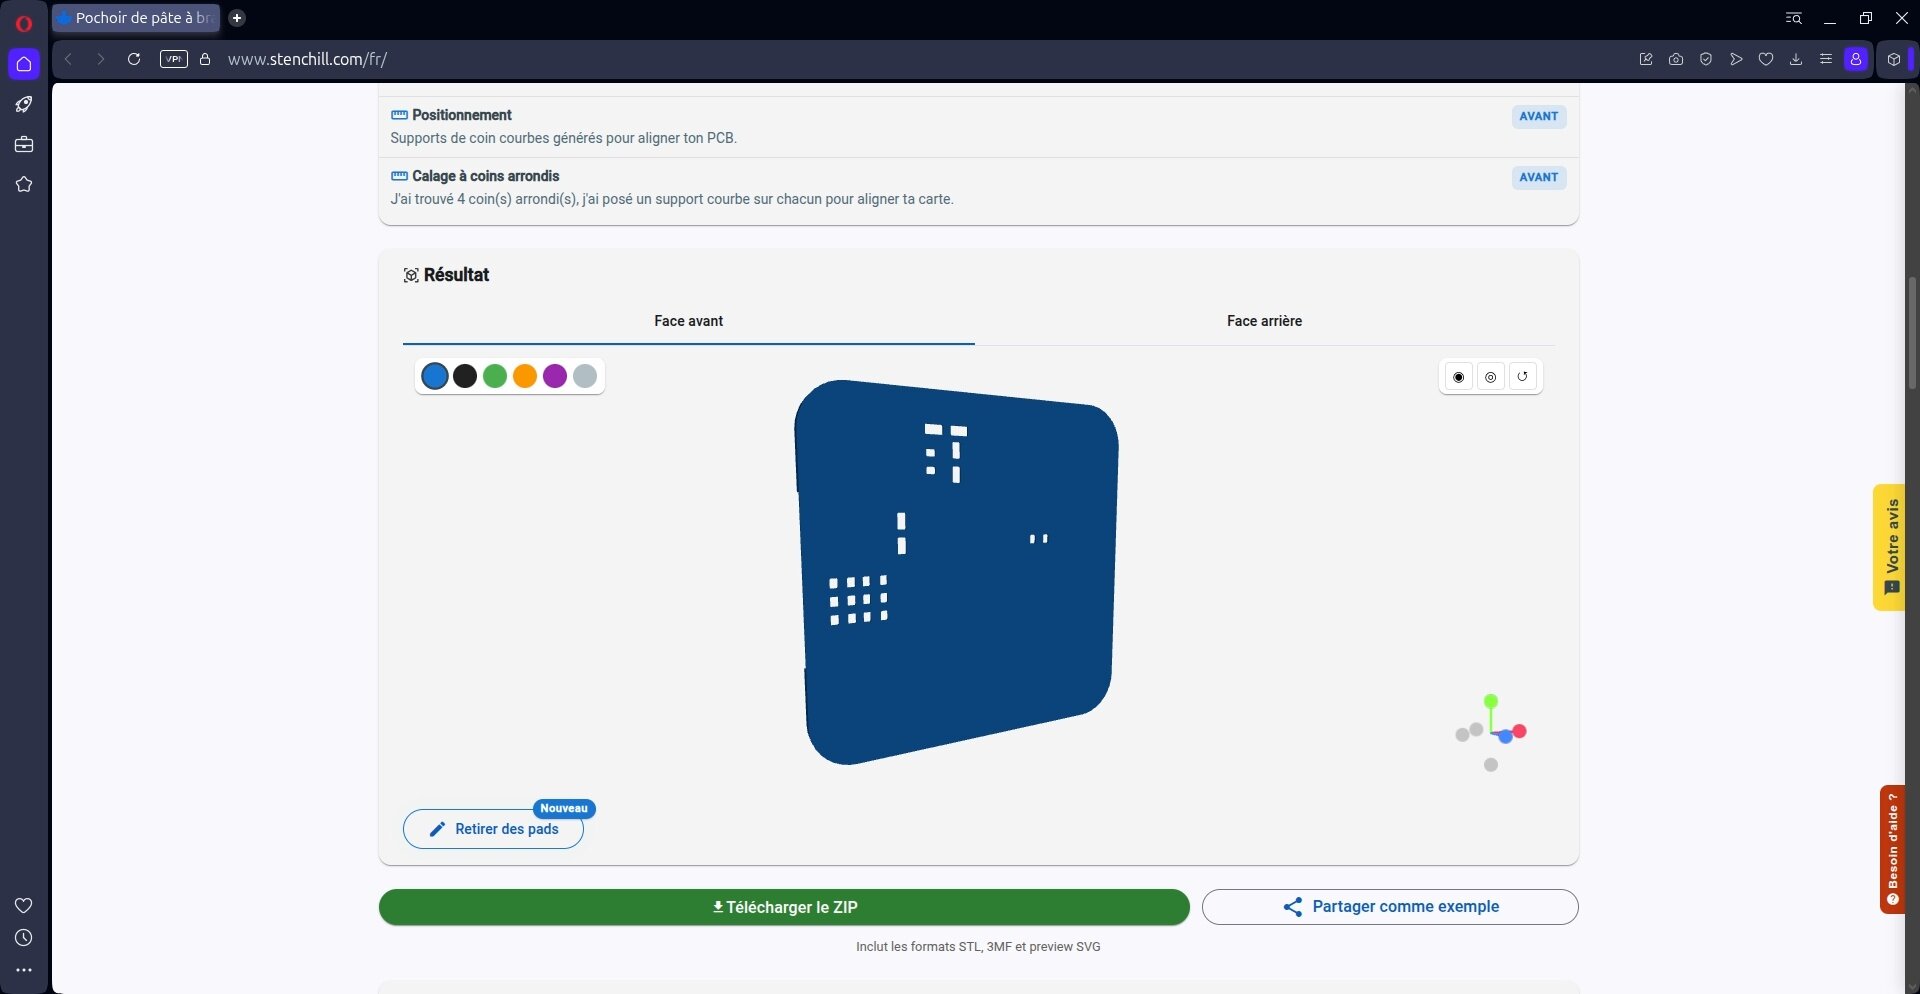Choose the orange stencil color swatch

coord(525,376)
